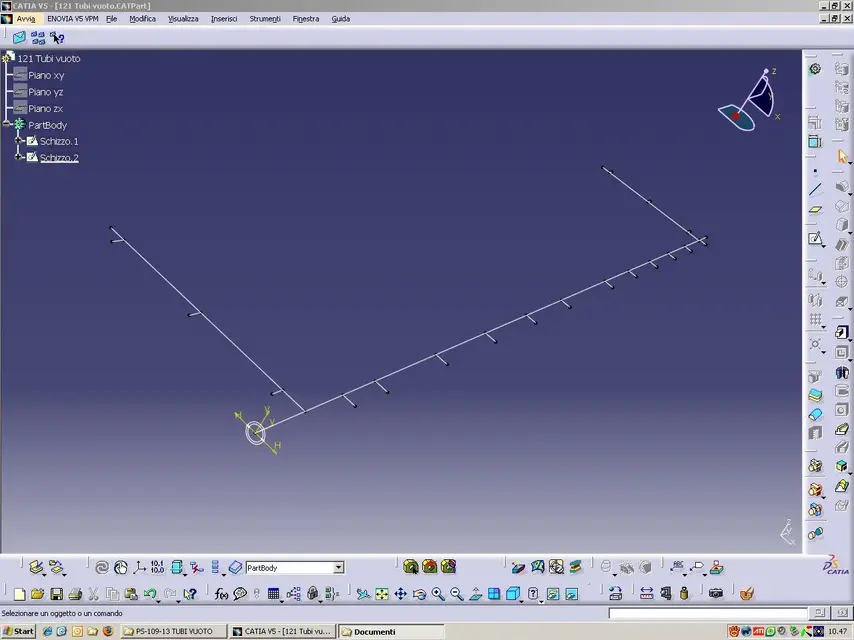
Task: Switch to Documenti taskbar window
Action: pos(391,631)
